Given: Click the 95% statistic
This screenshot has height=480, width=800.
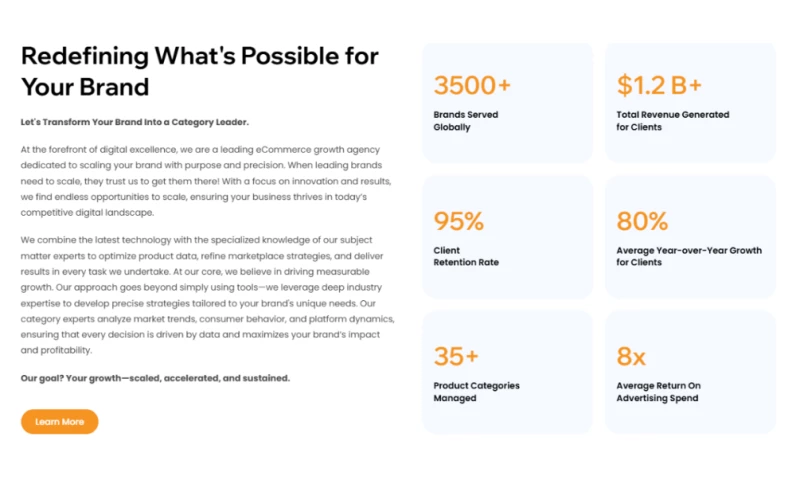Looking at the screenshot, I should pos(459,221).
